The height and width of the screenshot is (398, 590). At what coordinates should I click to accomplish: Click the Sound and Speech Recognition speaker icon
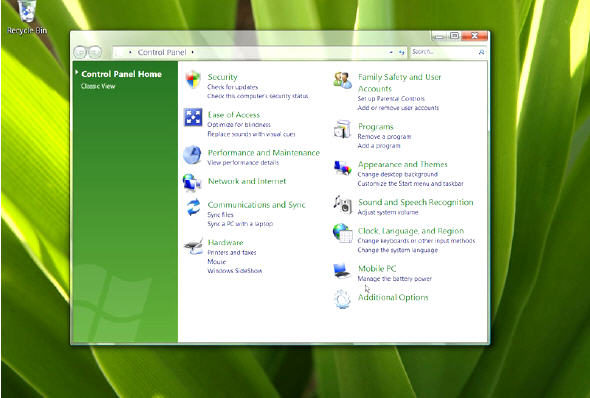tap(343, 204)
